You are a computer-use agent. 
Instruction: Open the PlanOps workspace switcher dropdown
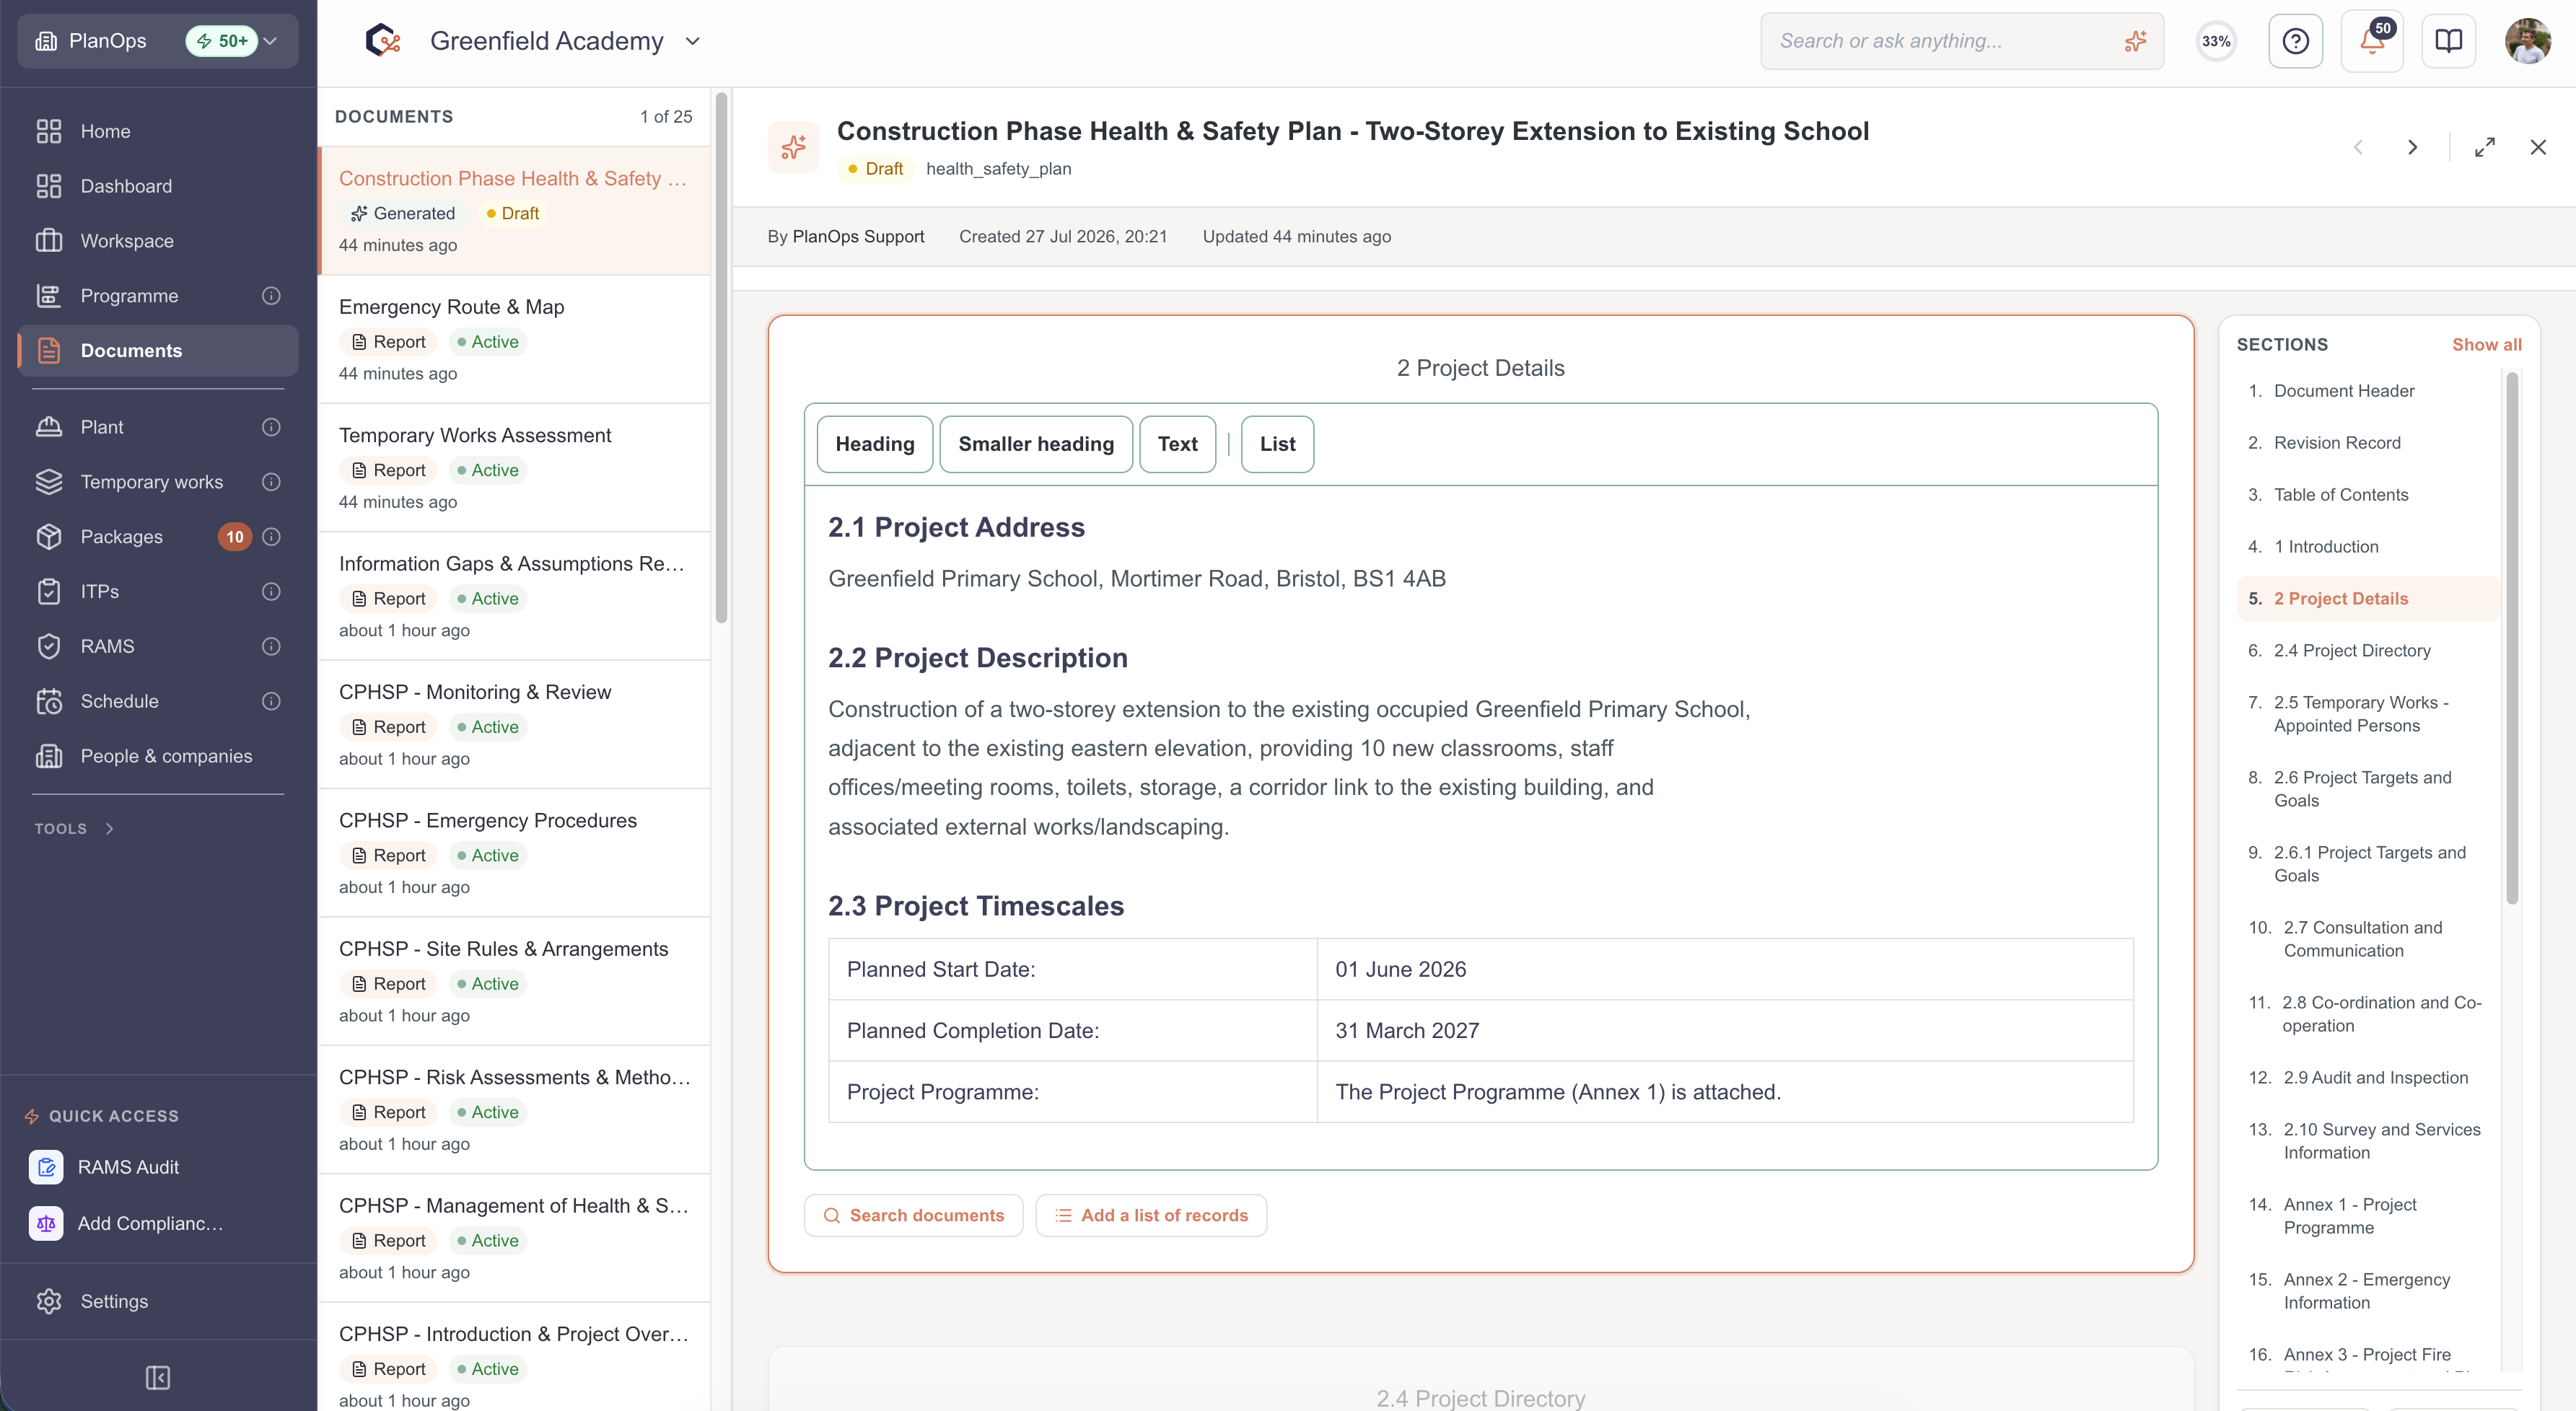tap(158, 41)
